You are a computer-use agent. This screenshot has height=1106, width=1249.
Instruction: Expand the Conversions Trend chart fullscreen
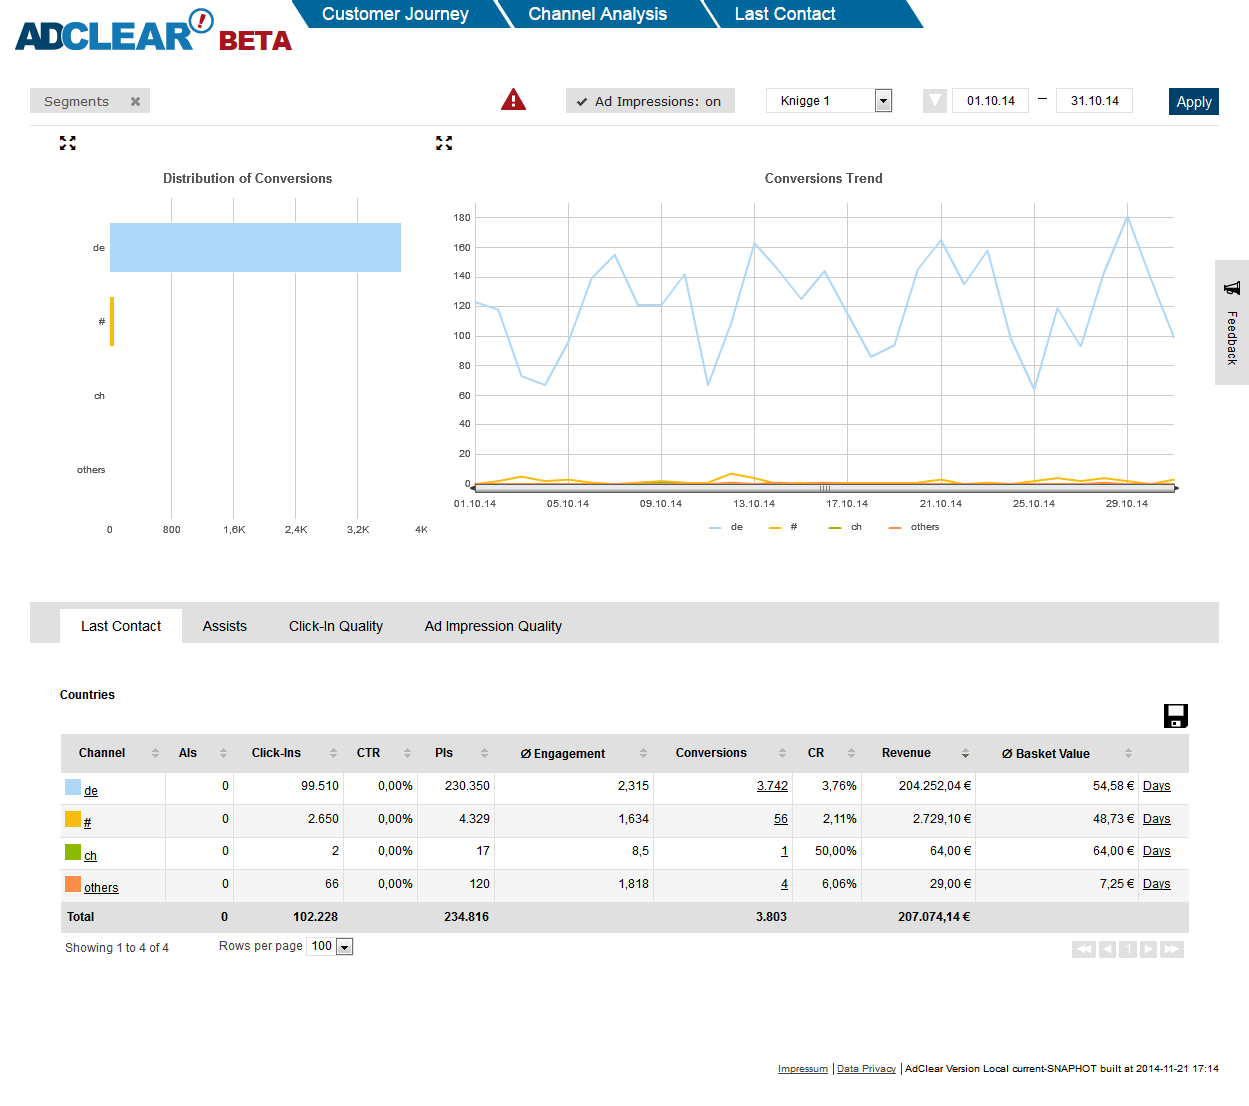(444, 143)
